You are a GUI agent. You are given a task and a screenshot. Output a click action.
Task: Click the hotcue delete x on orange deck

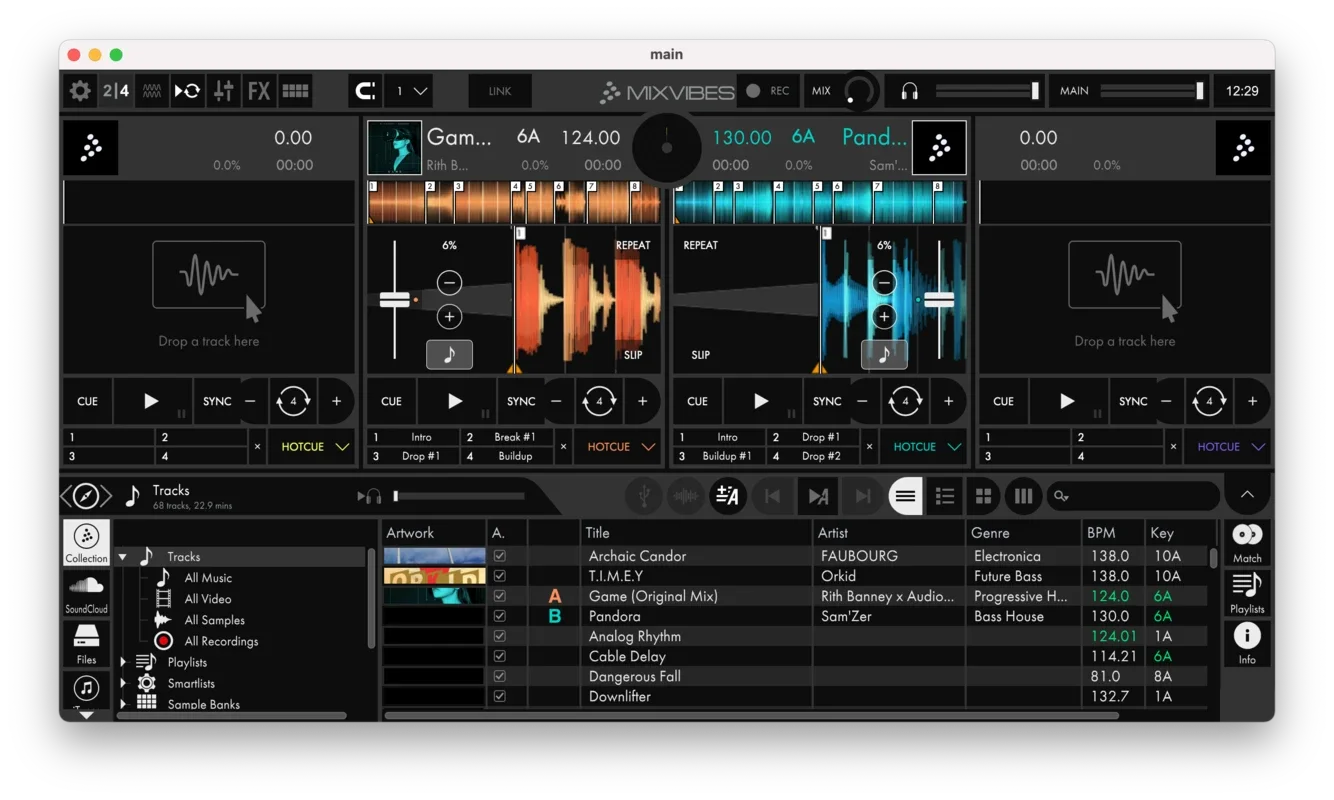[x=563, y=447]
